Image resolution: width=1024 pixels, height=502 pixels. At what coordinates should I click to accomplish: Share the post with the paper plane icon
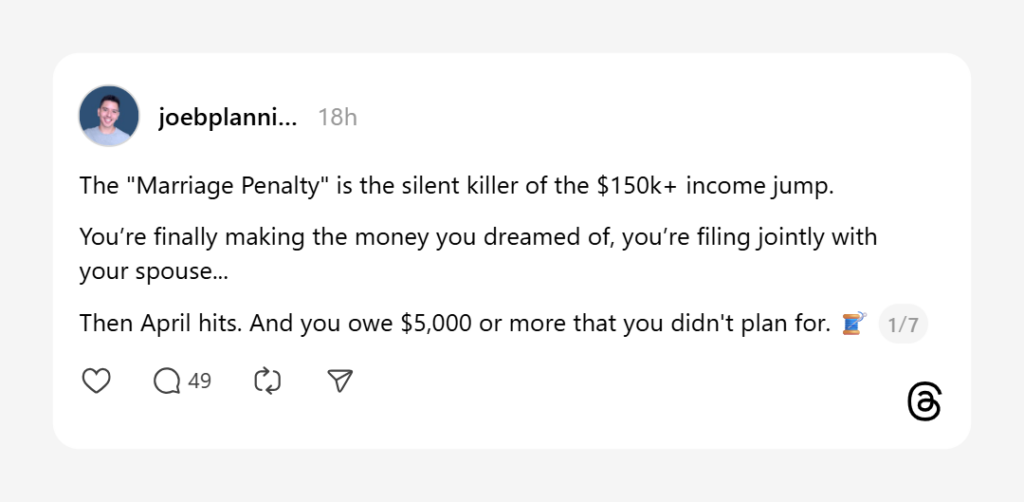[x=341, y=381]
